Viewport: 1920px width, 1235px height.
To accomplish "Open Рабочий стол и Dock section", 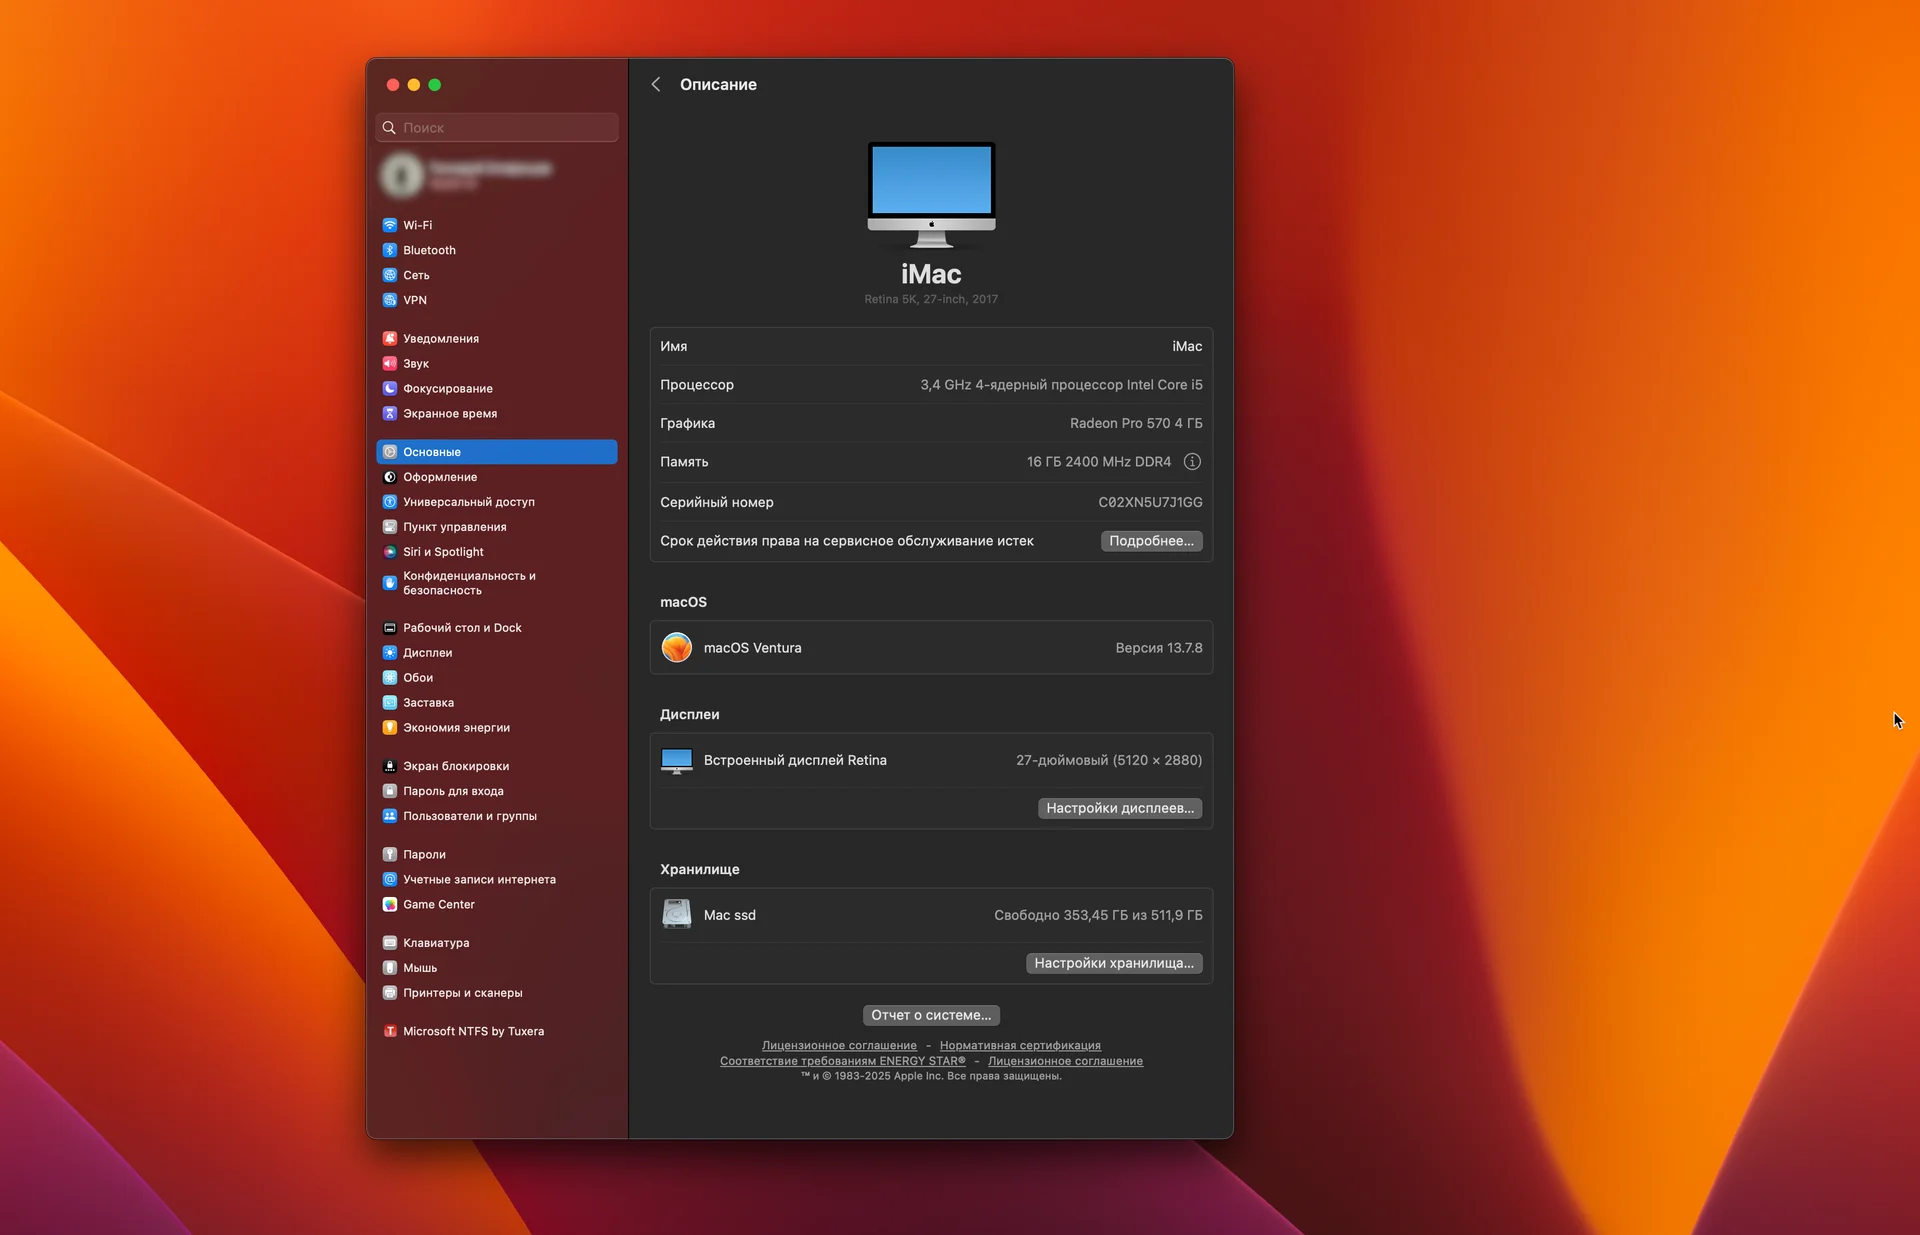I will pos(497,628).
